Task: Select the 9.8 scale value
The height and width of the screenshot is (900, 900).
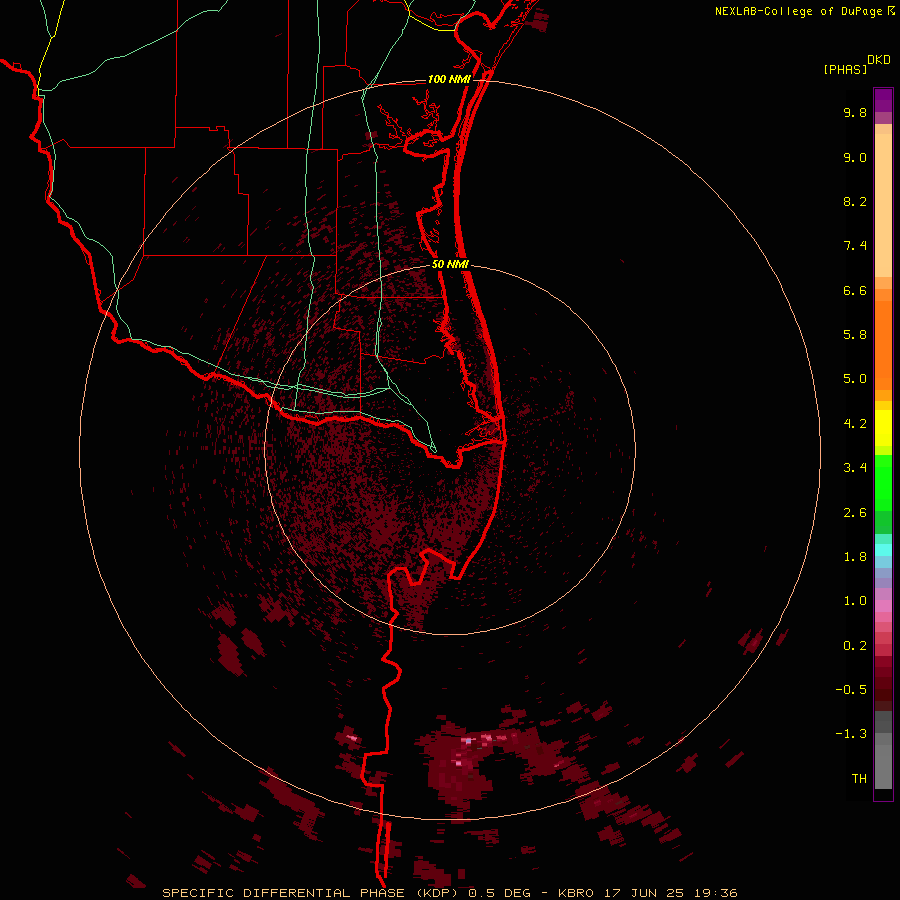Action: pos(855,112)
